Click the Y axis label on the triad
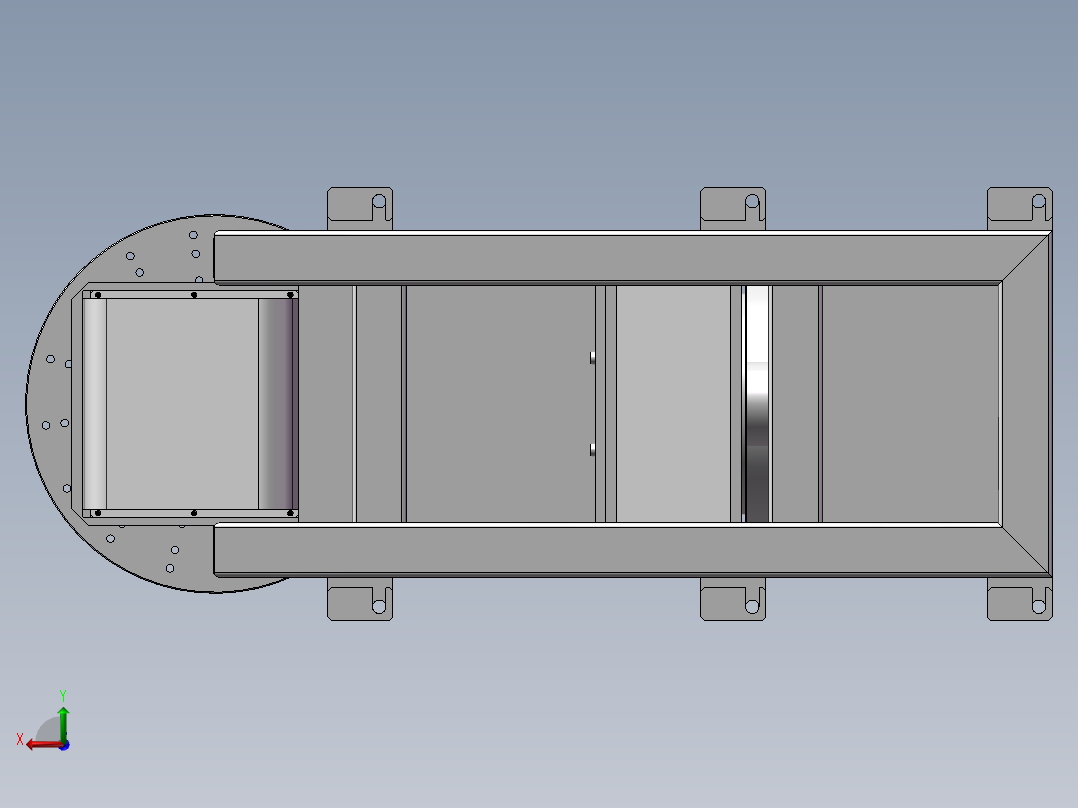 63,695
